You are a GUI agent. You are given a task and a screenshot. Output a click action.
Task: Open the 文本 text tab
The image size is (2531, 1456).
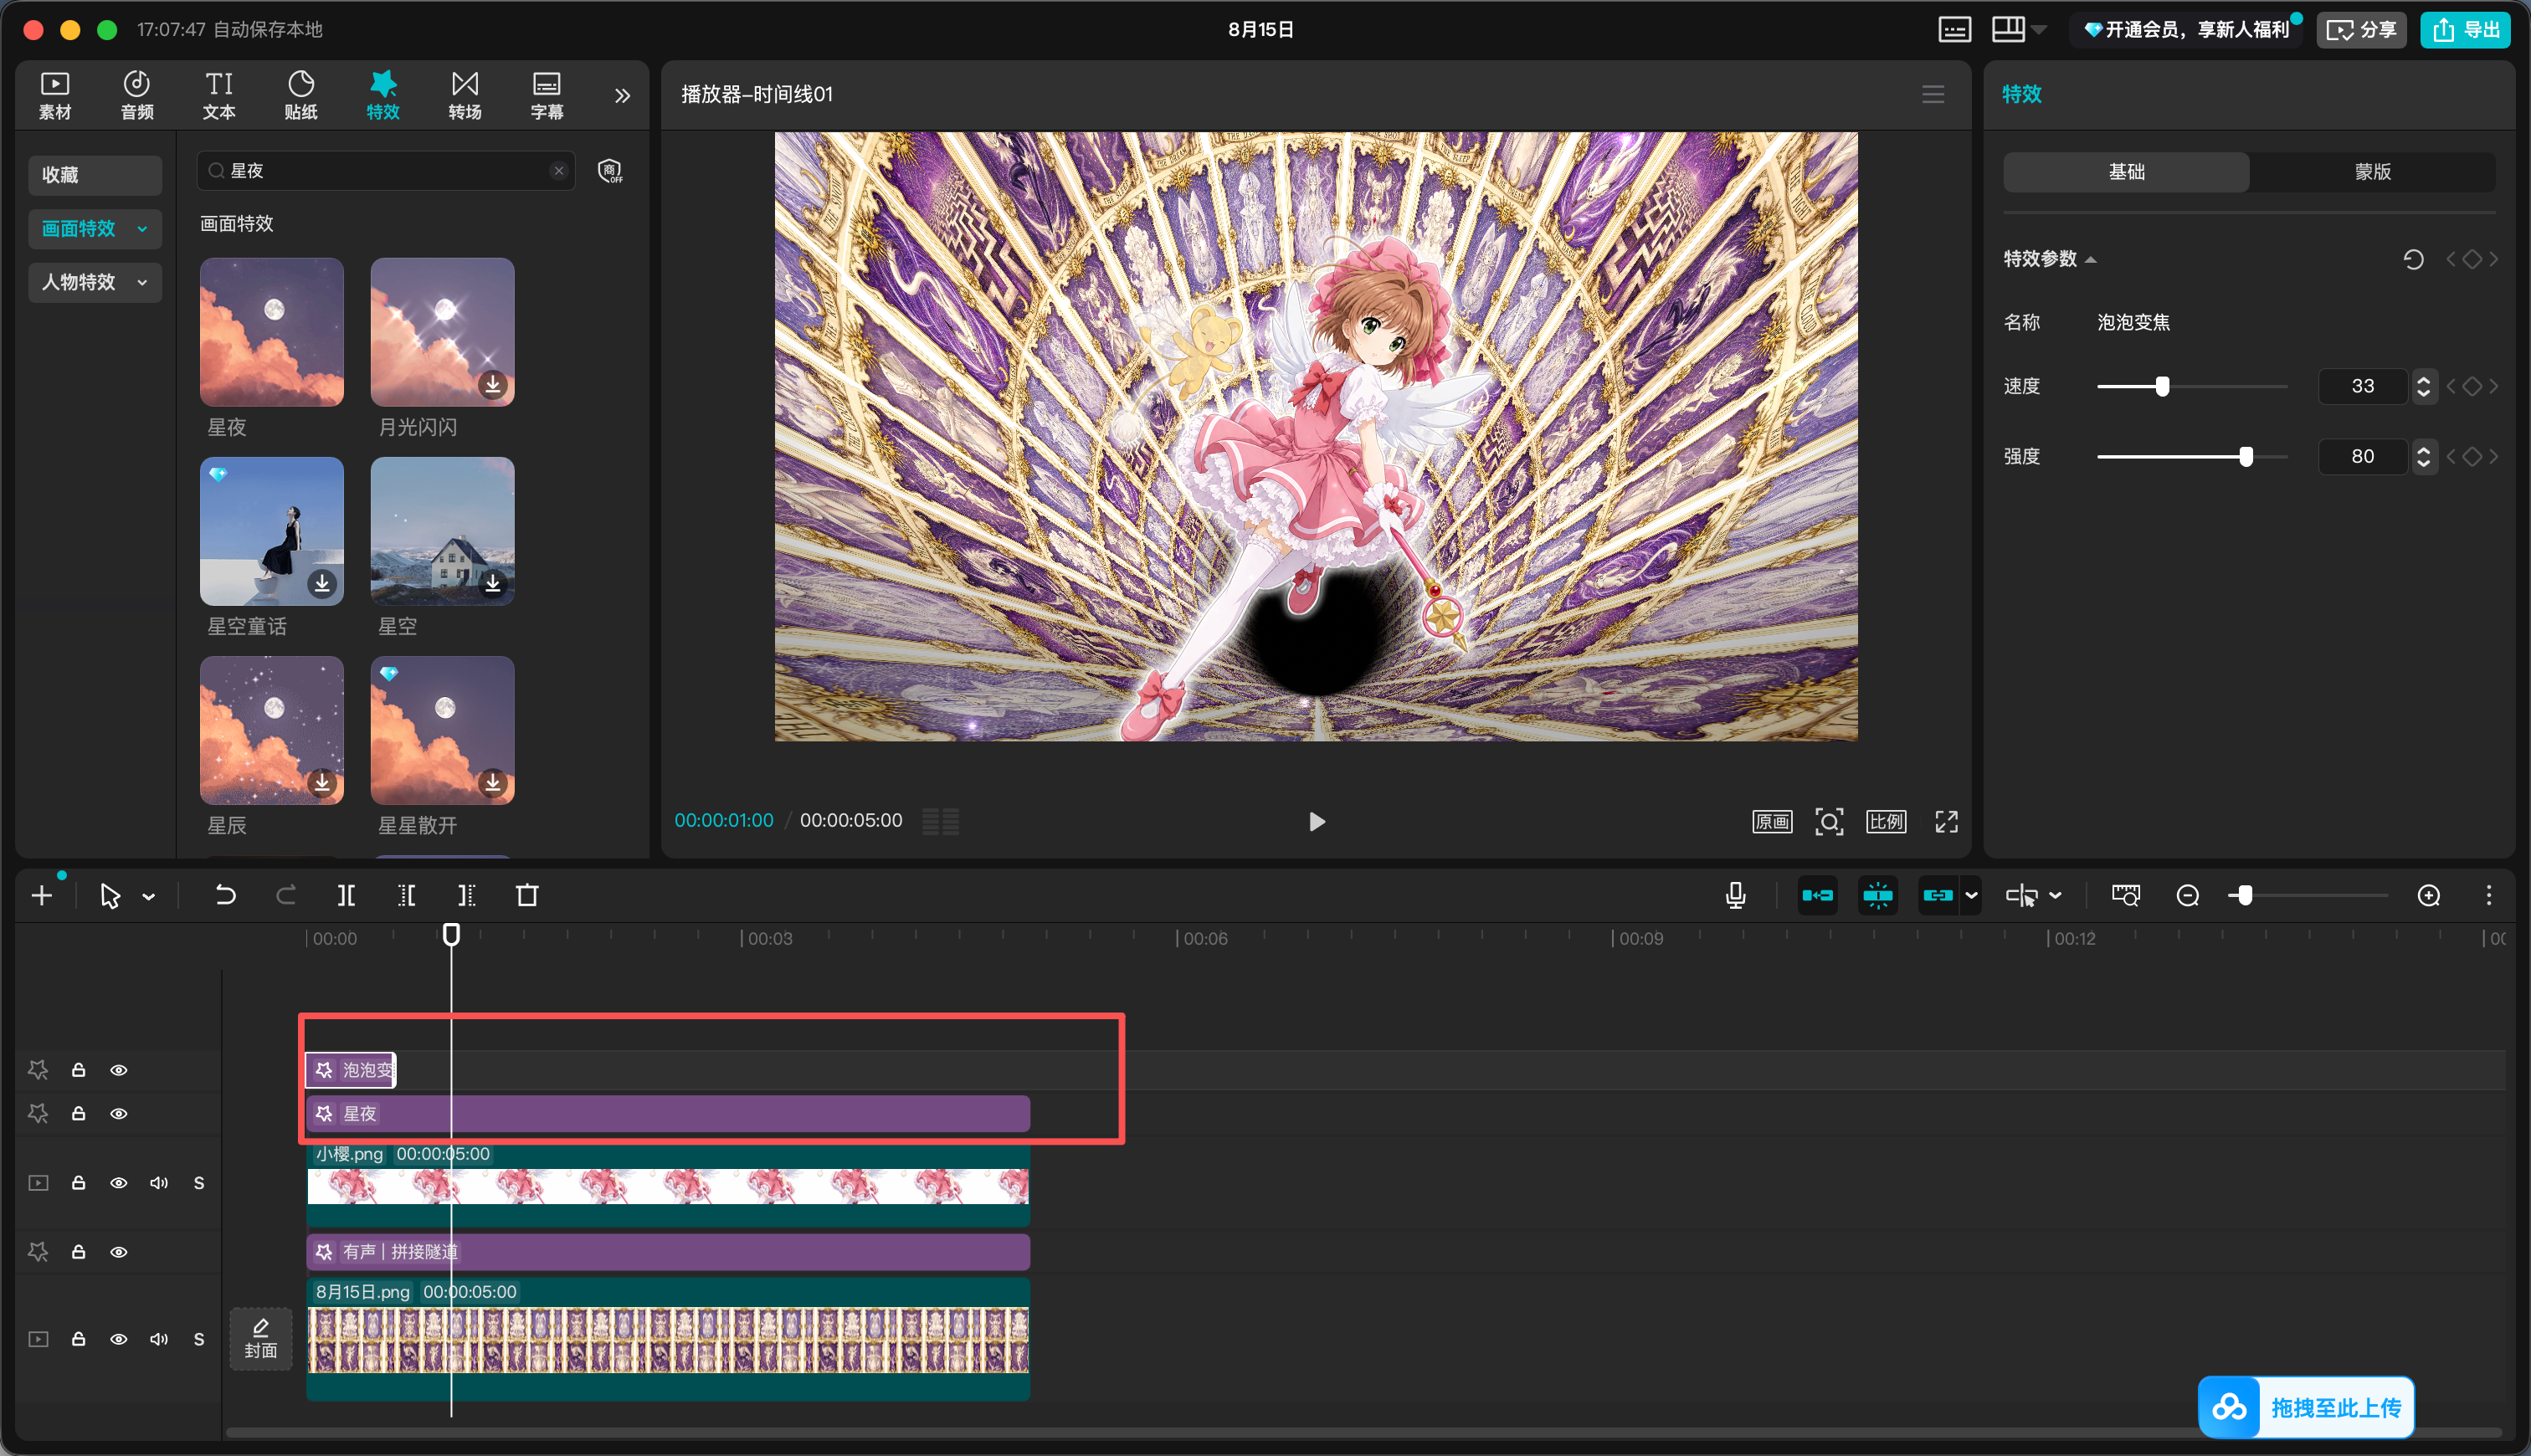(219, 95)
